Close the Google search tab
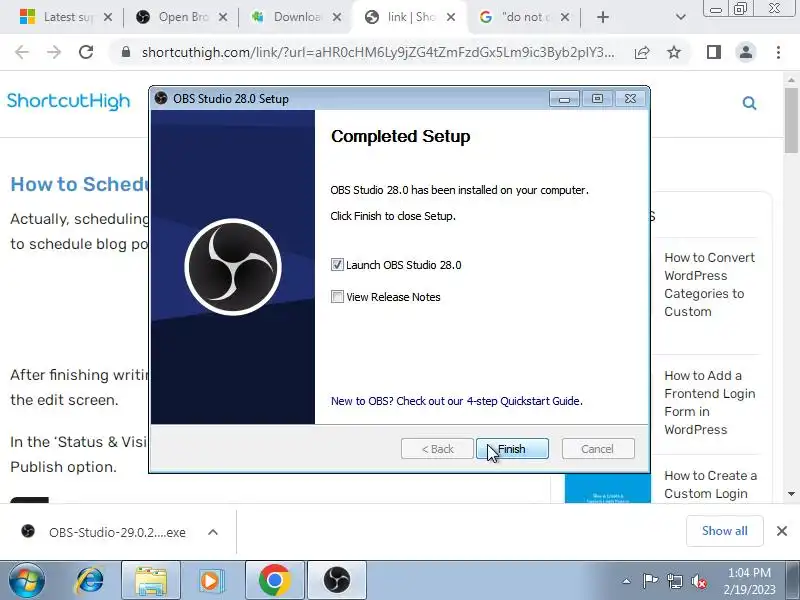The height and width of the screenshot is (600, 800). [565, 17]
